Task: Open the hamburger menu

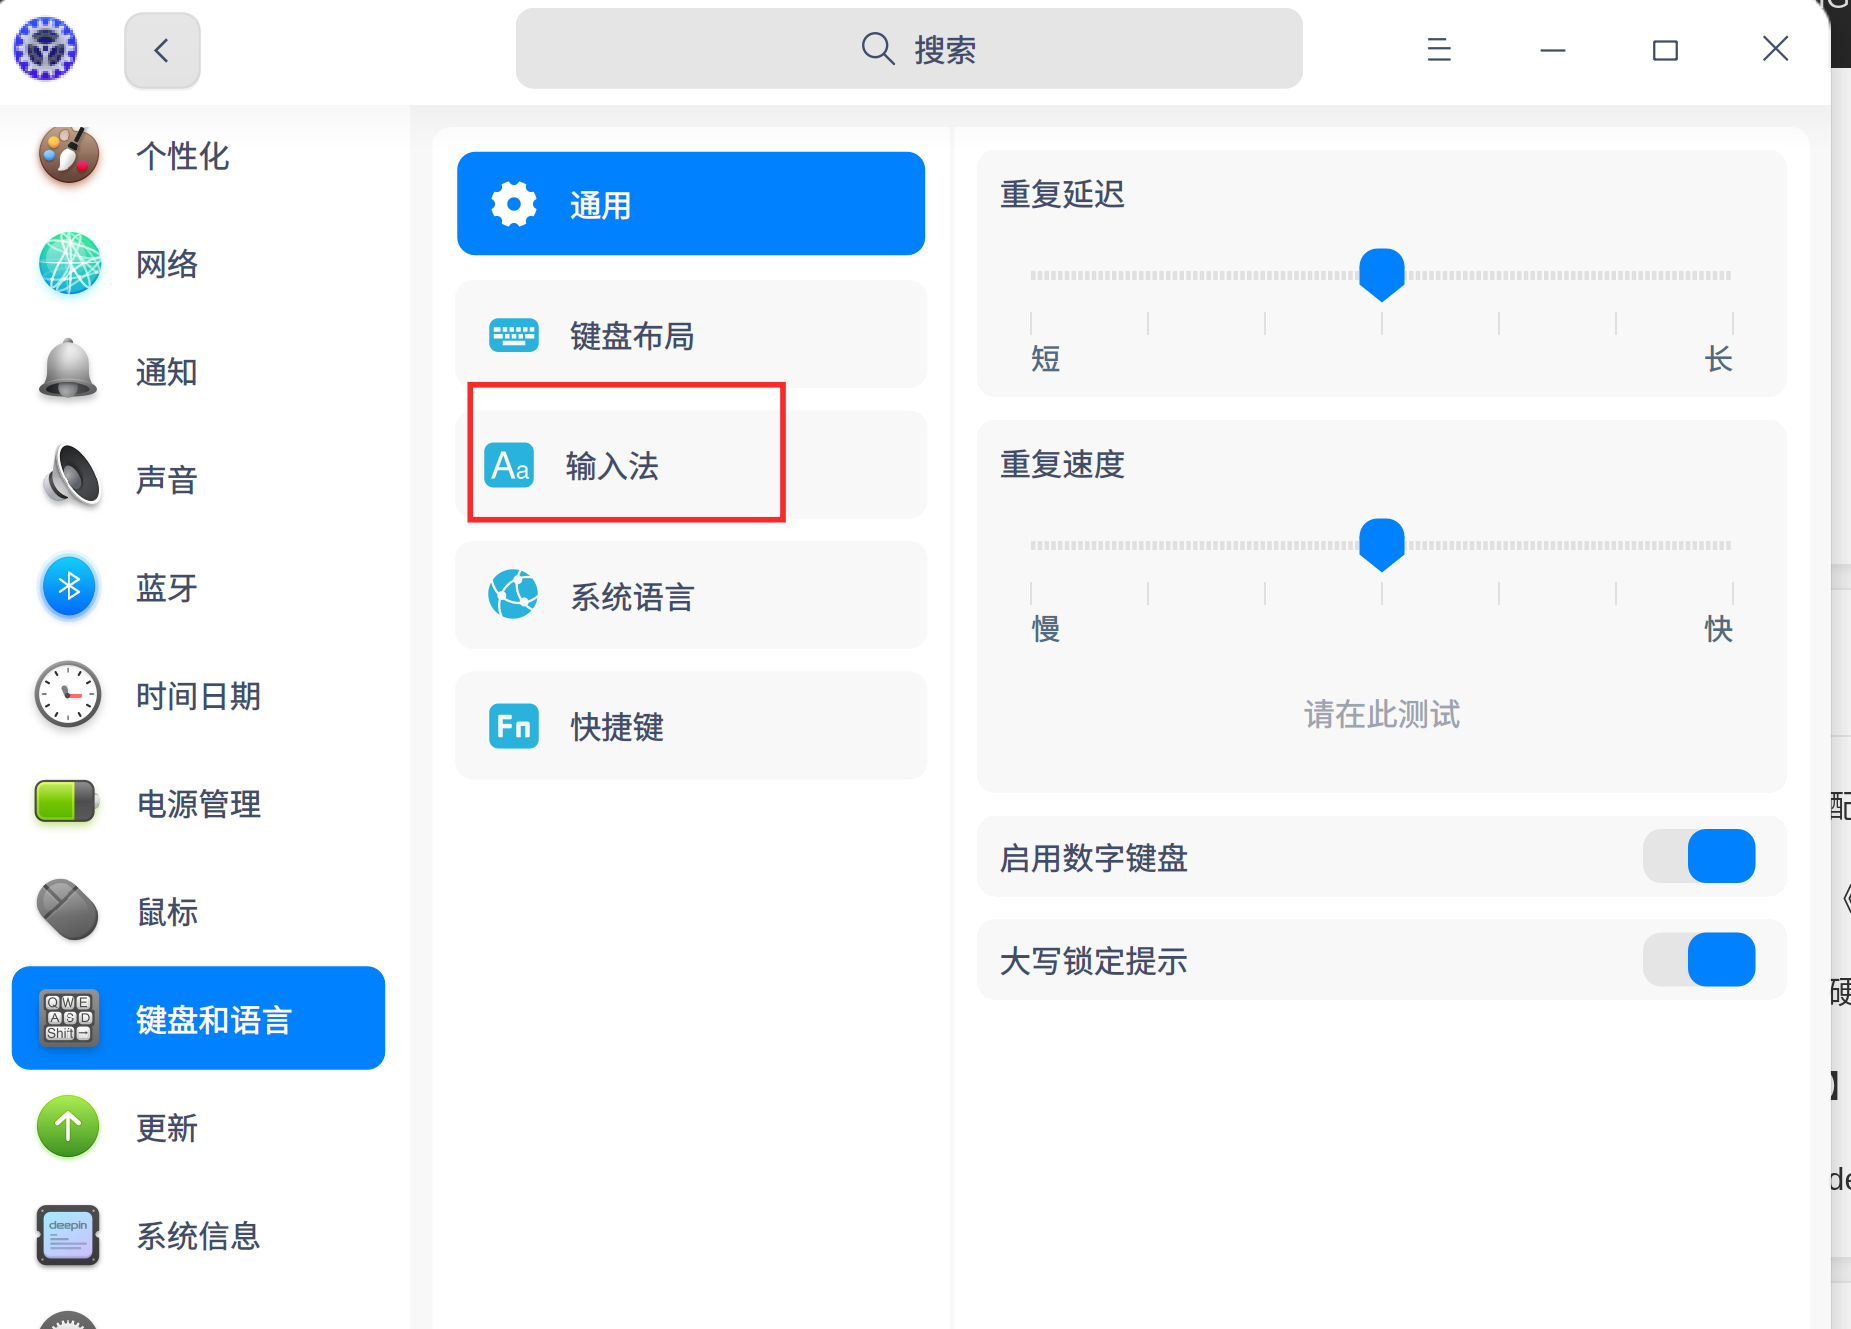Action: point(1439,49)
